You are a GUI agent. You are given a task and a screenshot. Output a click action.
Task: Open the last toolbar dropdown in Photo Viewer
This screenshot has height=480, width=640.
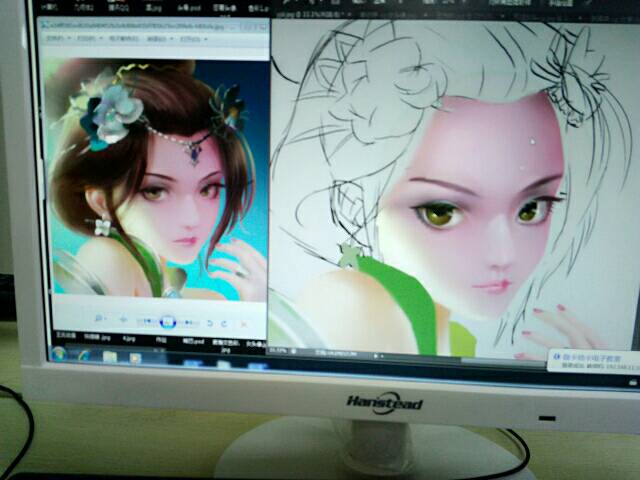click(x=193, y=40)
